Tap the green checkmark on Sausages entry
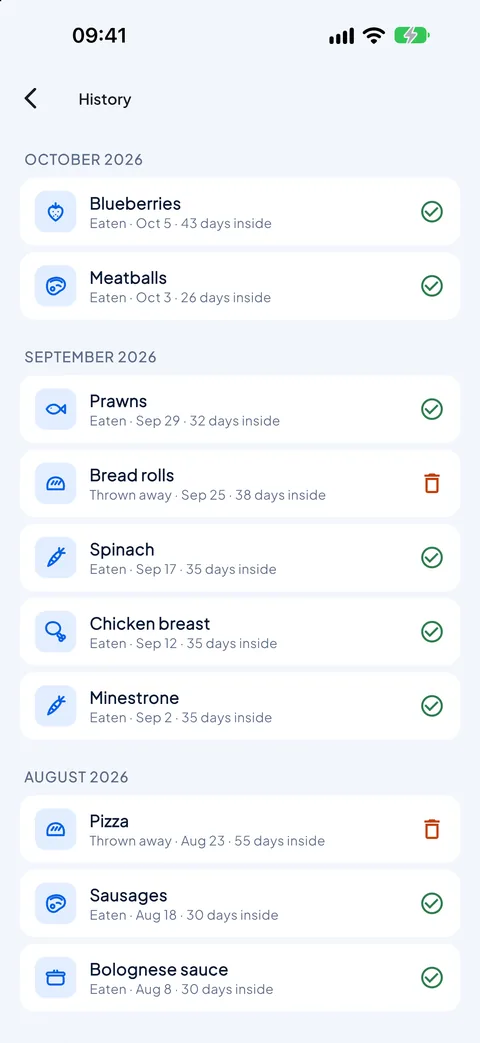 pos(432,903)
